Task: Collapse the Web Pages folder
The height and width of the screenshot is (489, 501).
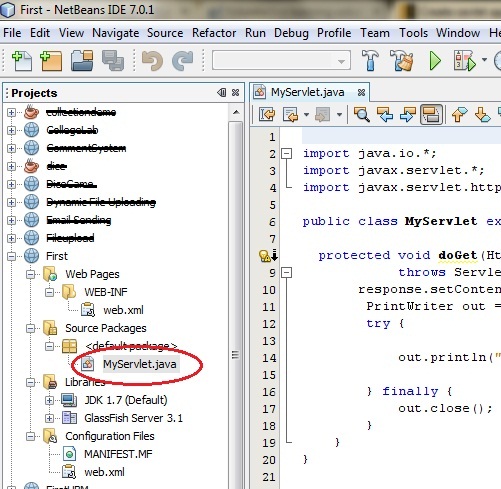Action: [x=31, y=274]
